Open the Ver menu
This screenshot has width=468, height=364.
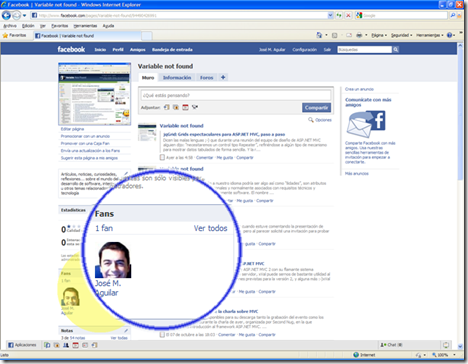click(43, 26)
